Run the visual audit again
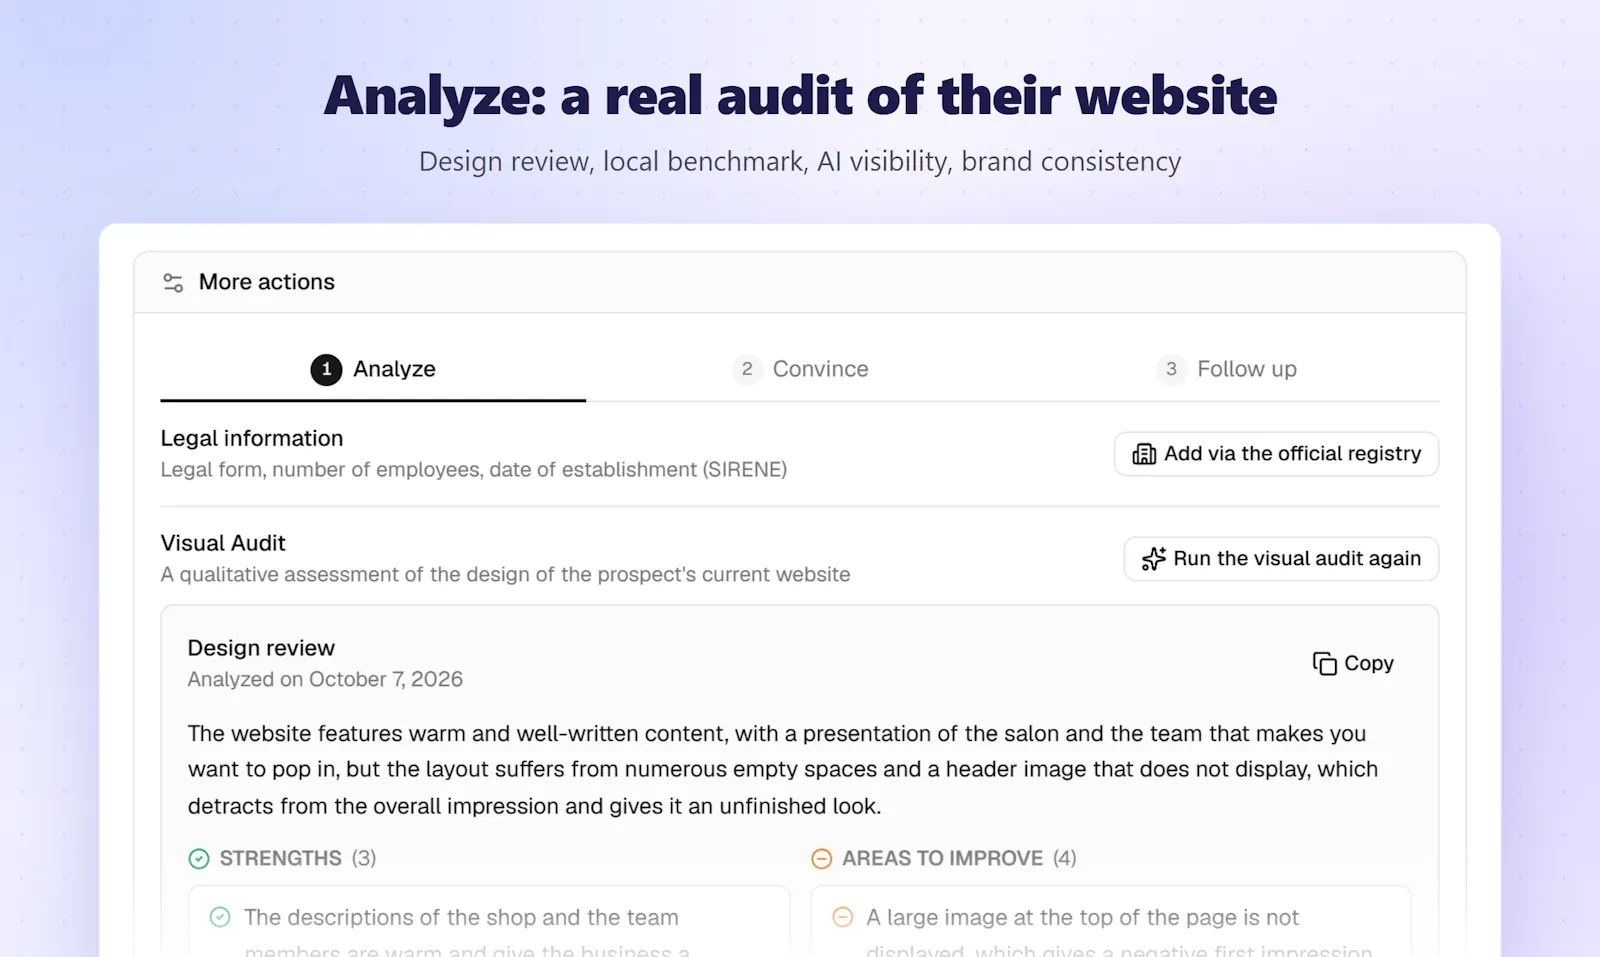The height and width of the screenshot is (957, 1600). (x=1281, y=559)
